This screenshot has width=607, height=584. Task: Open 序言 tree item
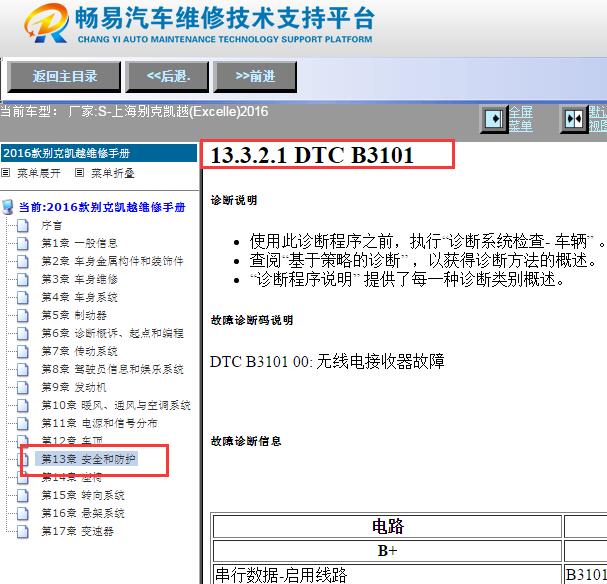(51, 225)
